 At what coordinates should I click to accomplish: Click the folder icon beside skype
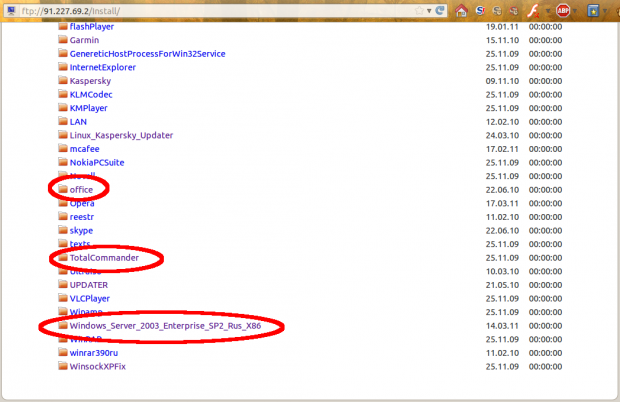(x=63, y=230)
